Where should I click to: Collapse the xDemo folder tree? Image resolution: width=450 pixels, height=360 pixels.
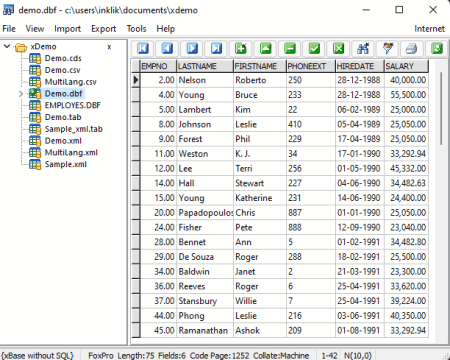(7, 46)
